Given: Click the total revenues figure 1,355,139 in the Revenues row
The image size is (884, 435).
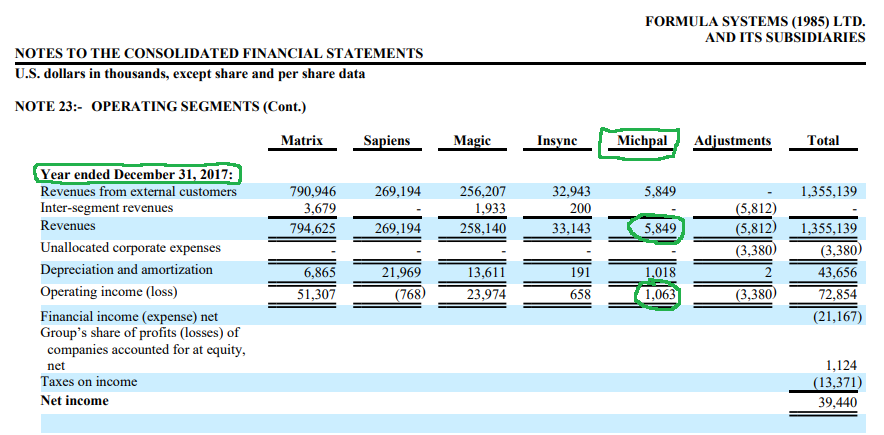Looking at the screenshot, I should tap(829, 229).
